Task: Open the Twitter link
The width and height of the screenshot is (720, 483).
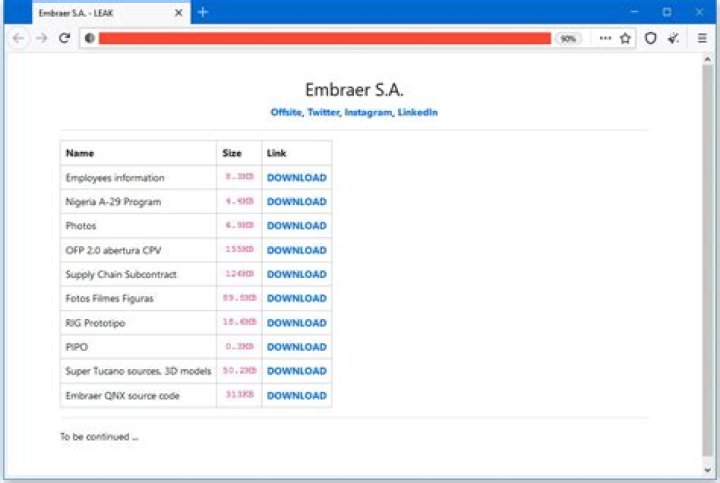Action: (323, 113)
